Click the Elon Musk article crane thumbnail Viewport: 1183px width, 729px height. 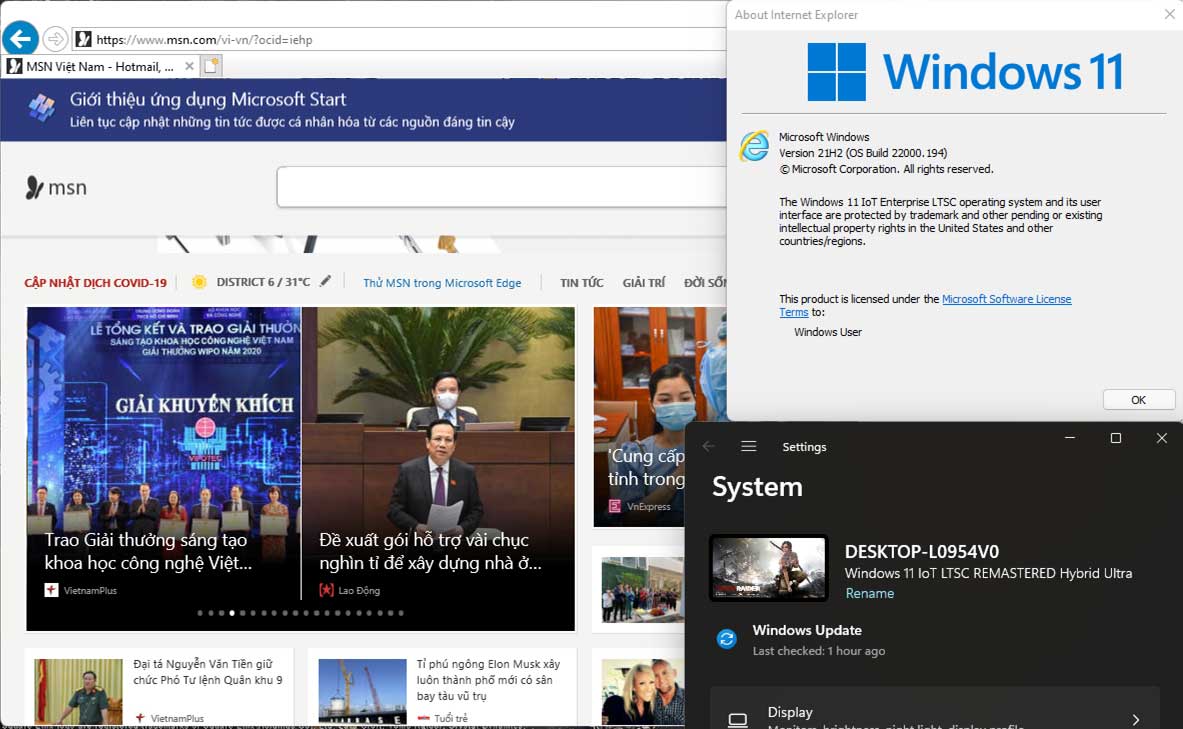362,691
